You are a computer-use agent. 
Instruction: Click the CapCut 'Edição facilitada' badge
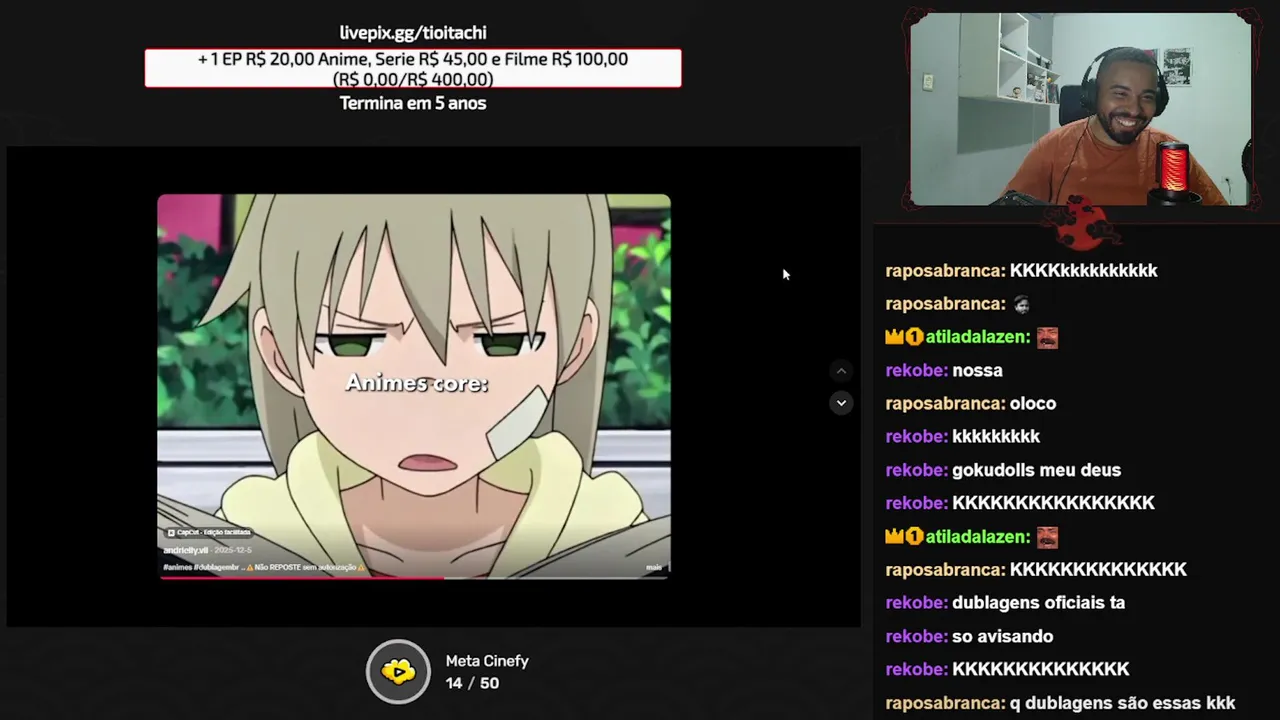pyautogui.click(x=209, y=532)
